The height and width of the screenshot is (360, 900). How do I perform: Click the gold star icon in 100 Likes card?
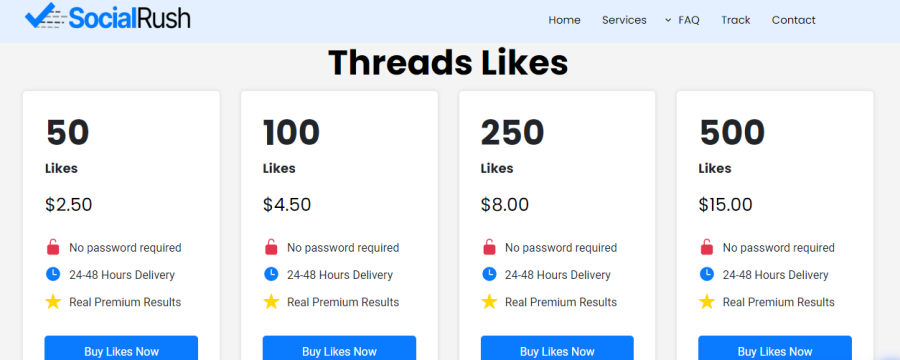pos(271,302)
